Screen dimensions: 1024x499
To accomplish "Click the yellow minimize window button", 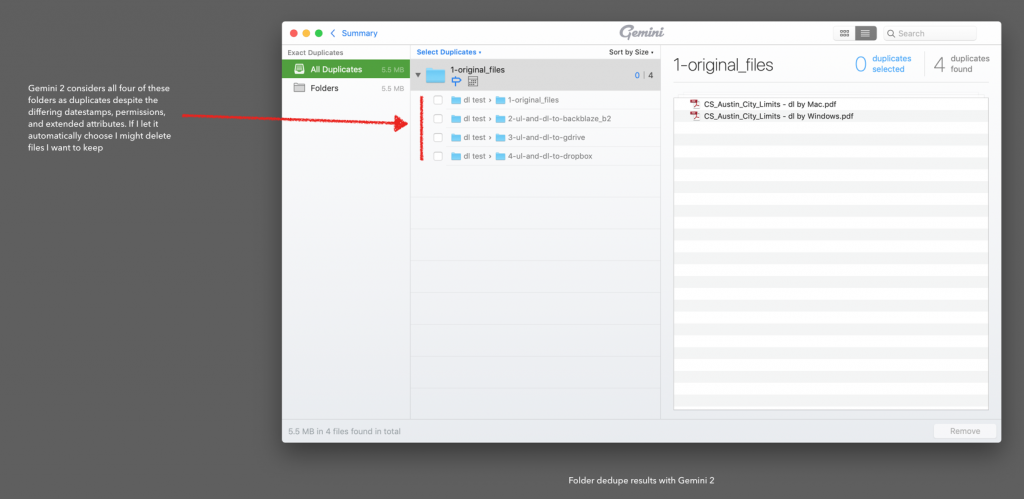I will pyautogui.click(x=306, y=33).
